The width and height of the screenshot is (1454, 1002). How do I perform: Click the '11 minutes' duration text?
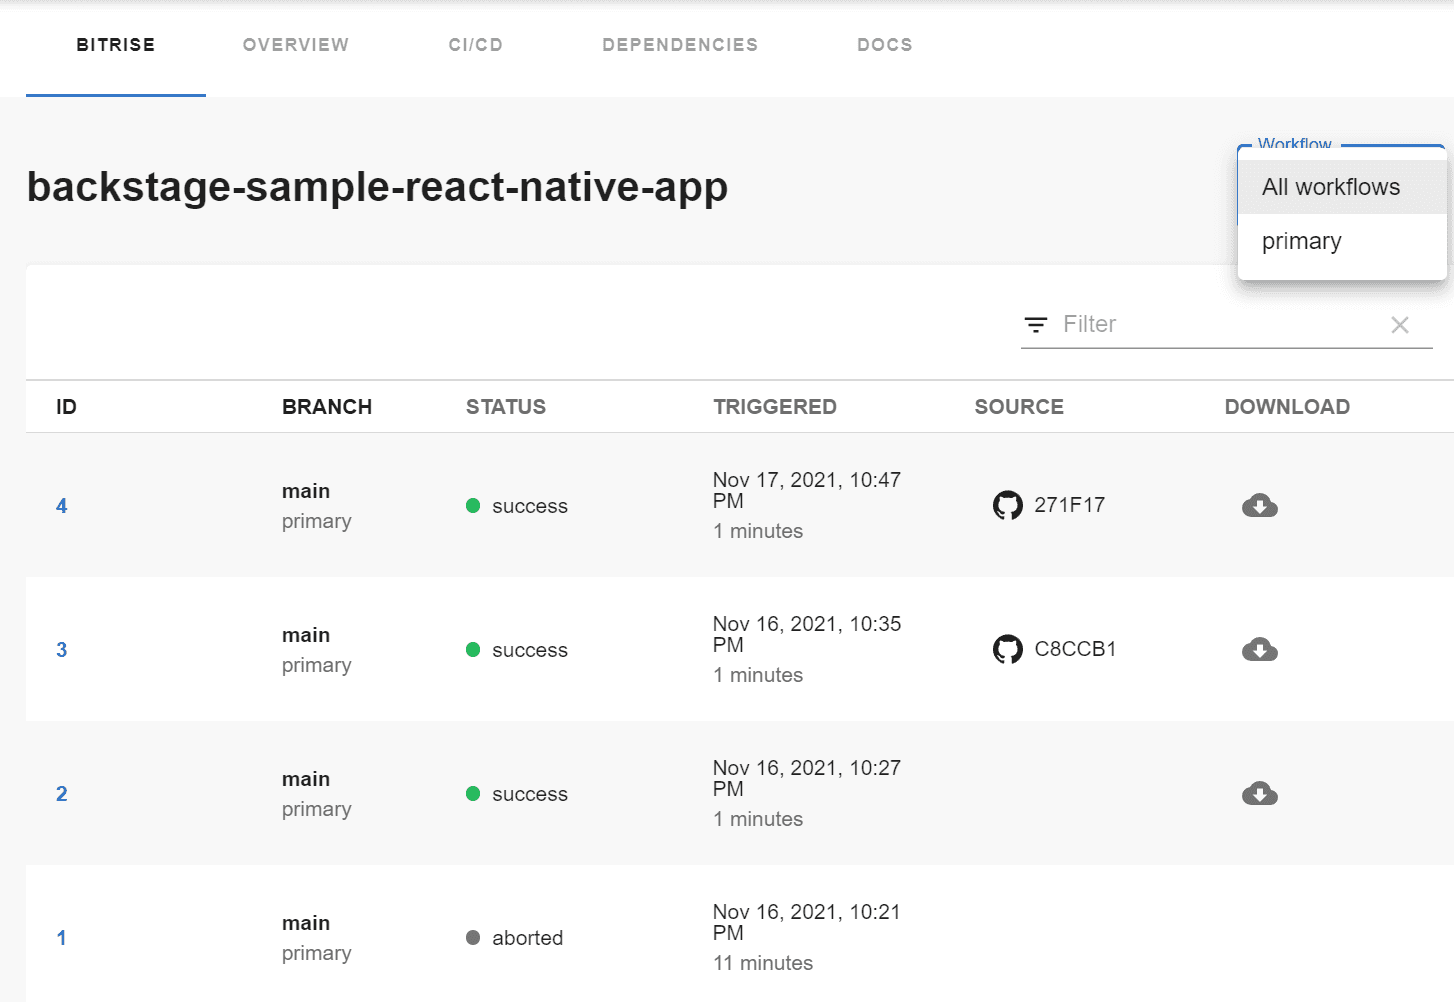(763, 963)
